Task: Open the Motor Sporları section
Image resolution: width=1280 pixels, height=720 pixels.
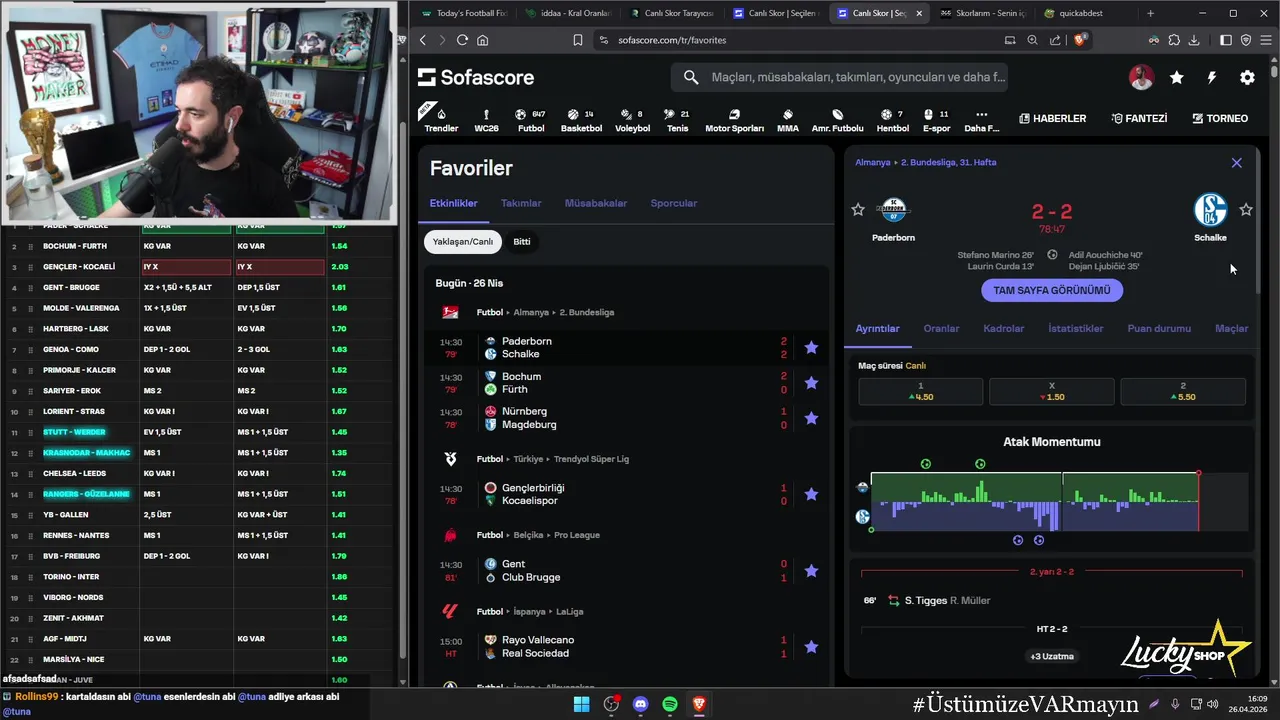Action: point(734,120)
